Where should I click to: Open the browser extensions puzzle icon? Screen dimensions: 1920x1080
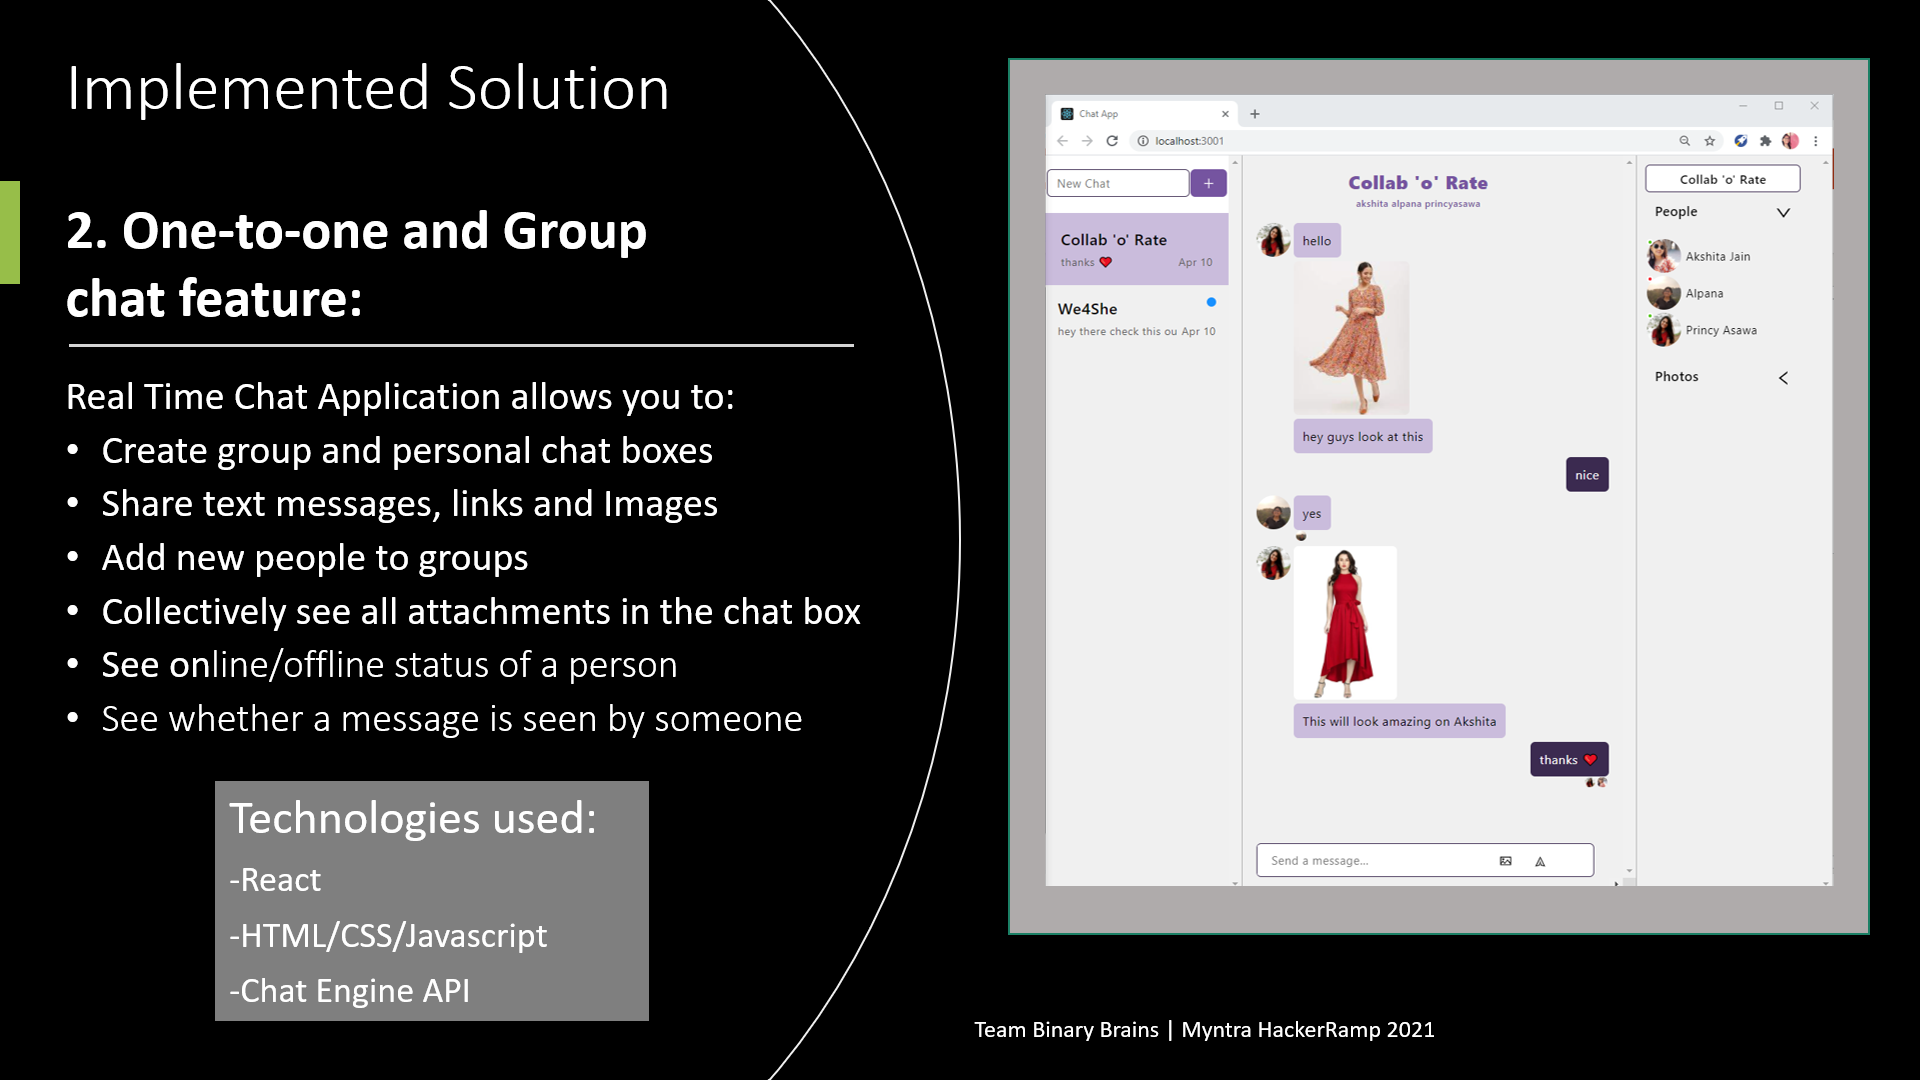[x=1766, y=141]
